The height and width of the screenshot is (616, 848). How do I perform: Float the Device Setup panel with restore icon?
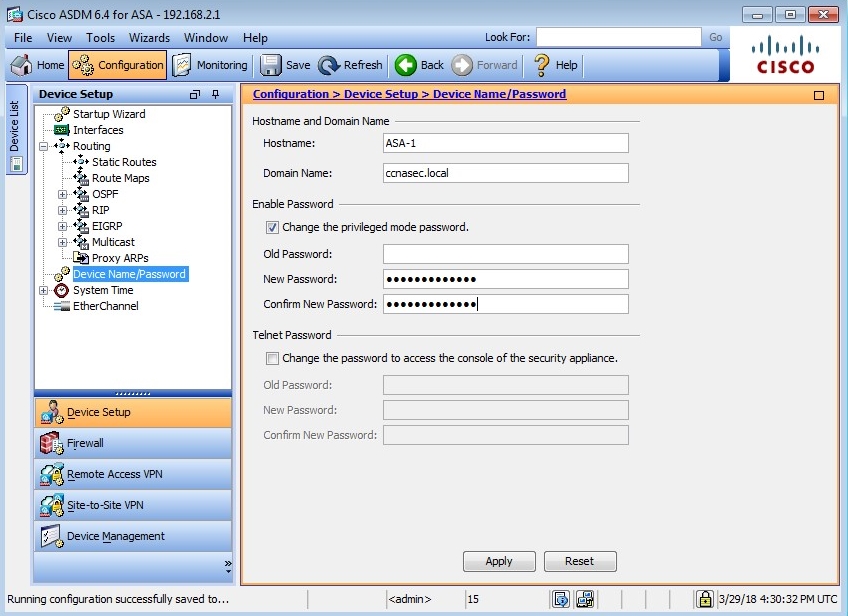click(195, 95)
